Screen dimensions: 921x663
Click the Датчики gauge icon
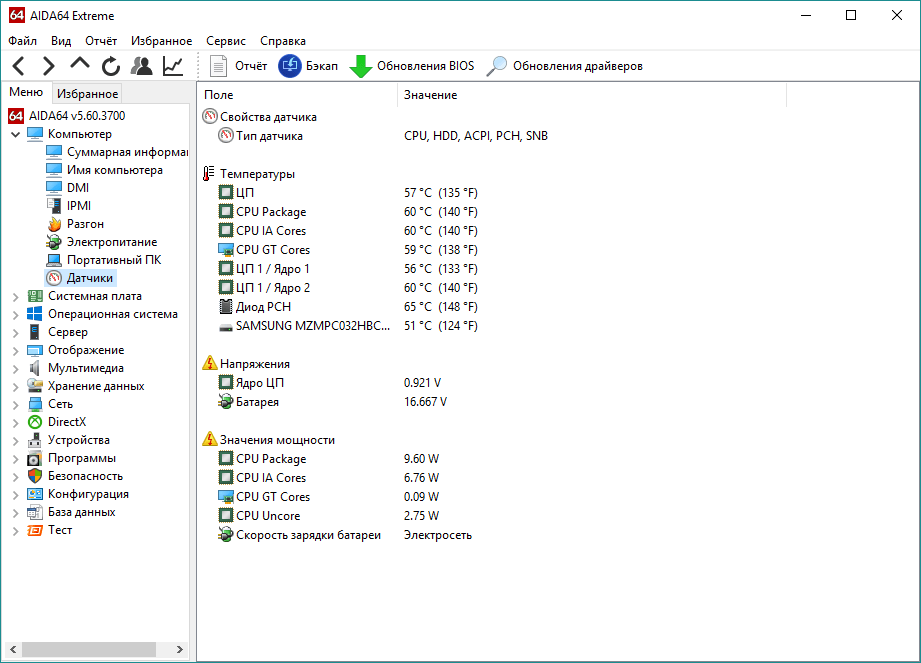pos(54,278)
